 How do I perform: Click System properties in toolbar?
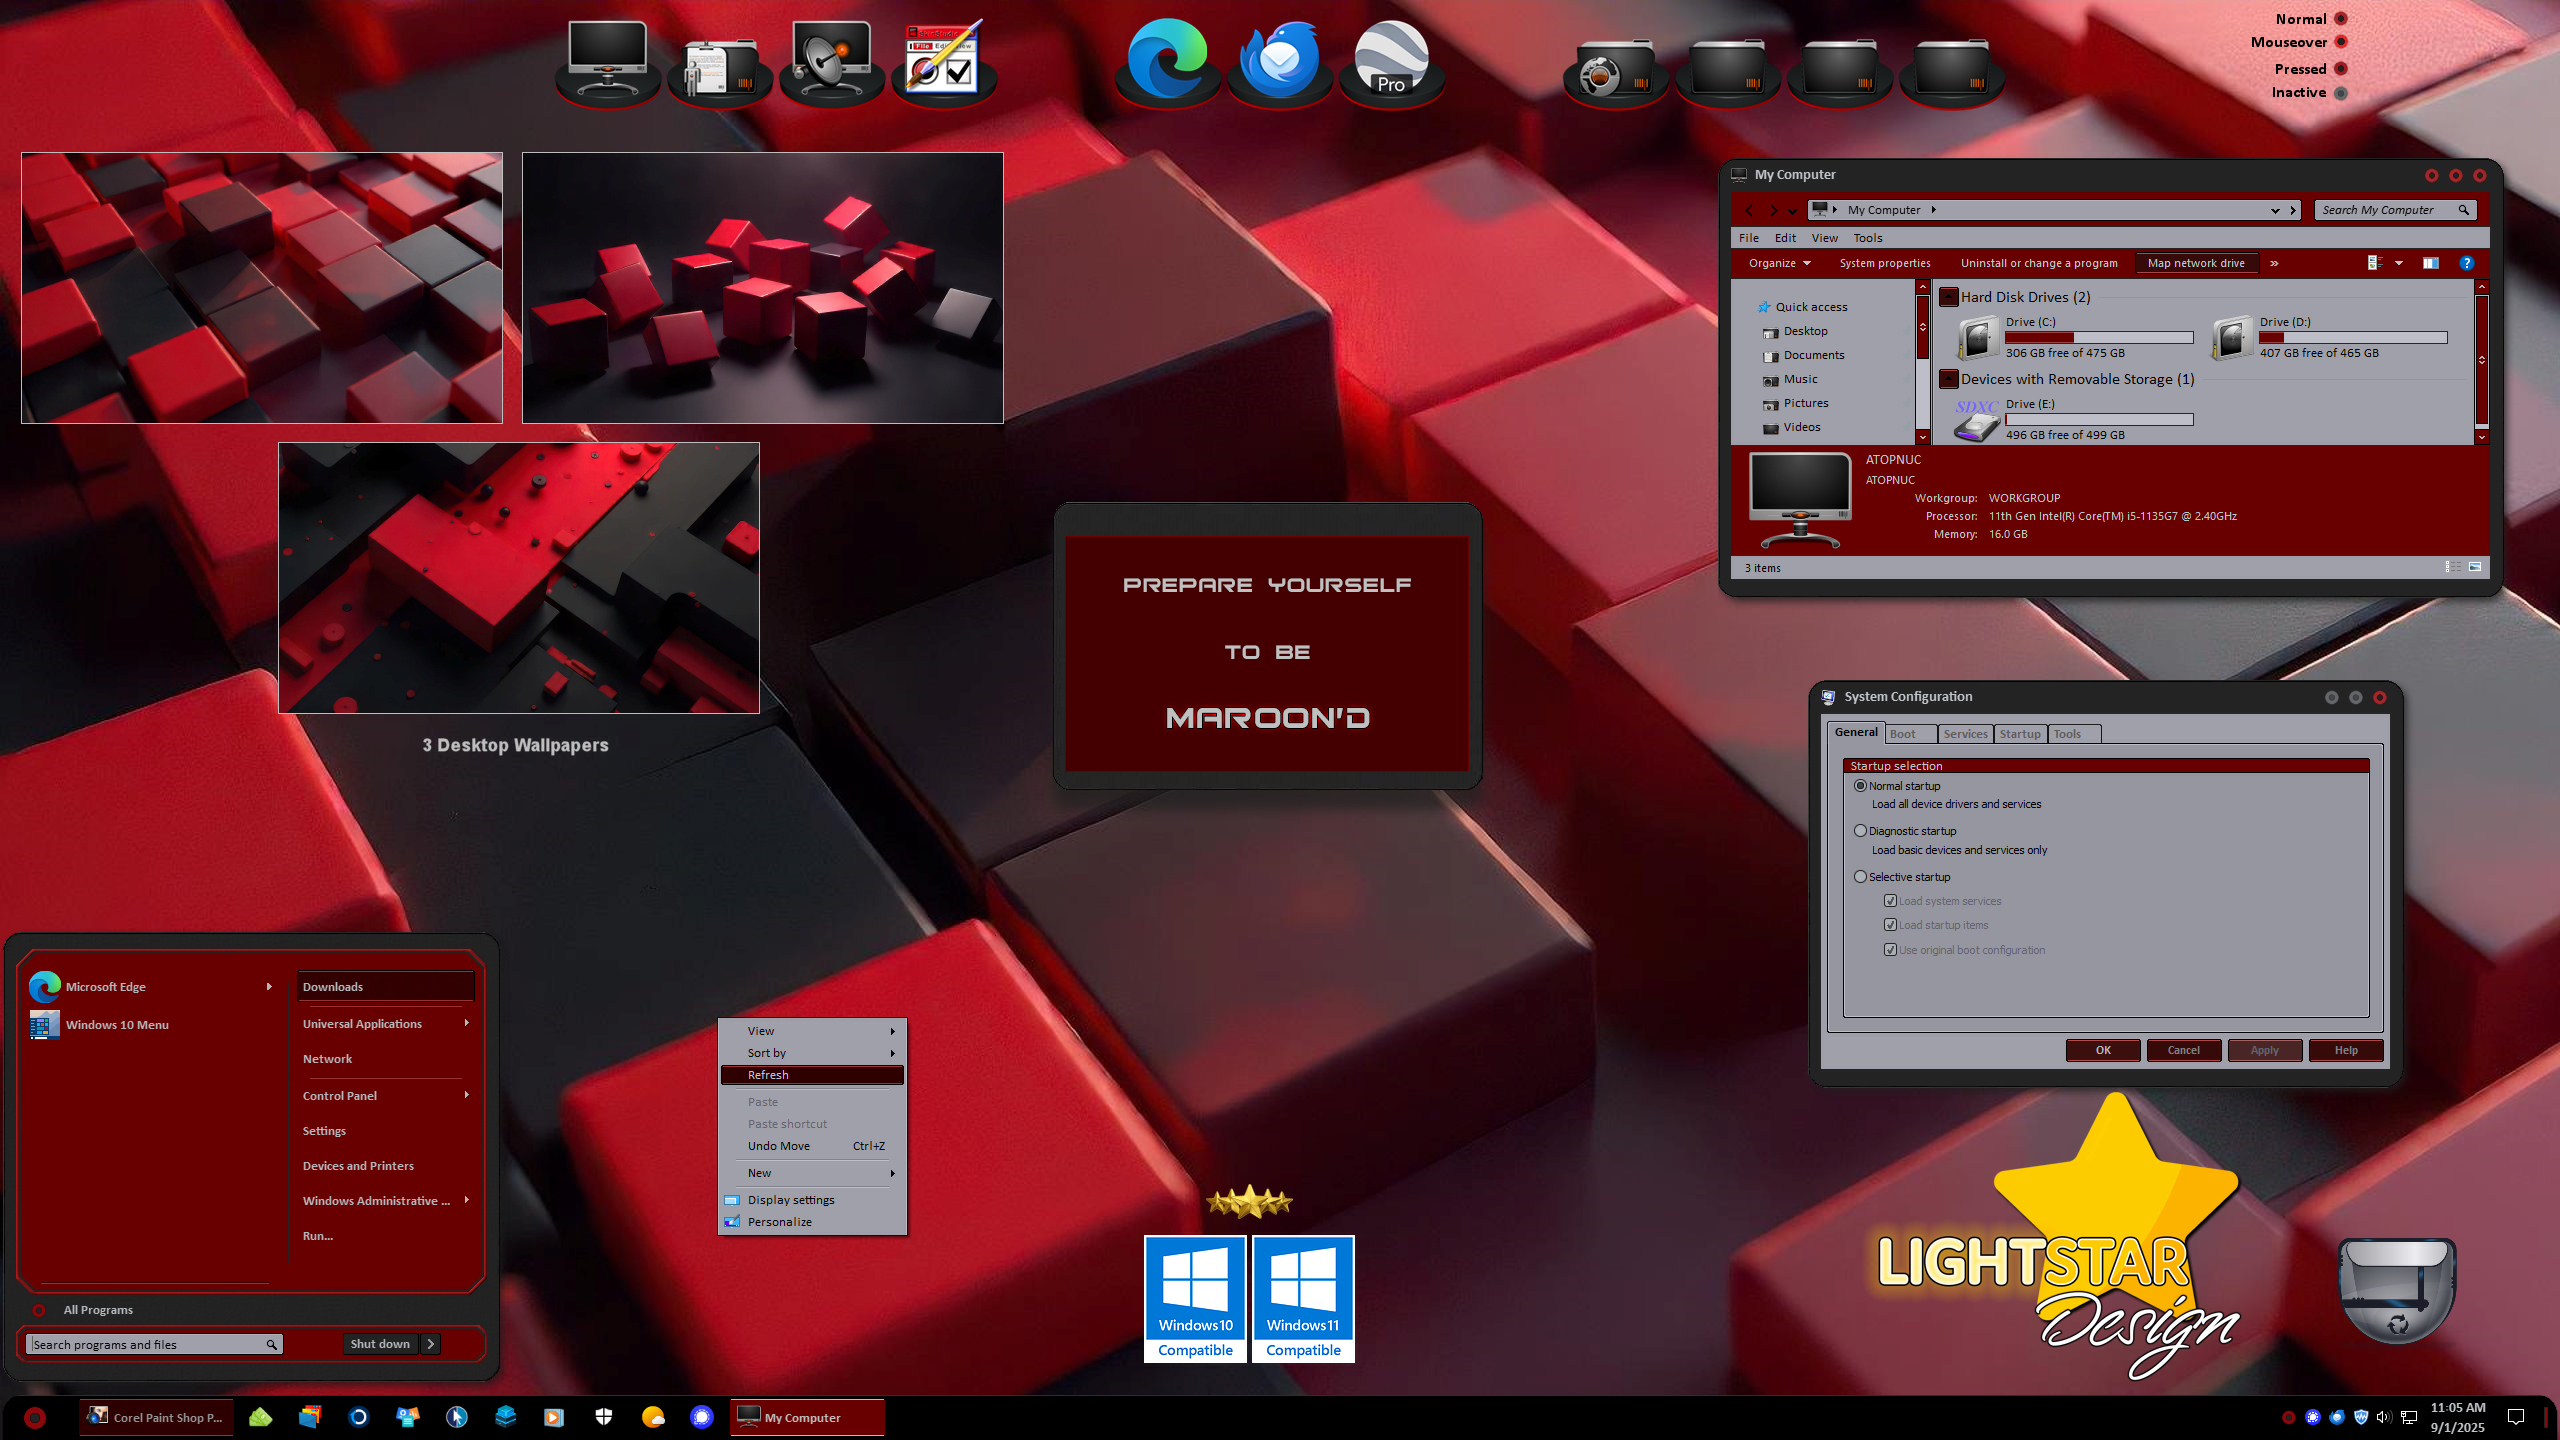[1885, 263]
